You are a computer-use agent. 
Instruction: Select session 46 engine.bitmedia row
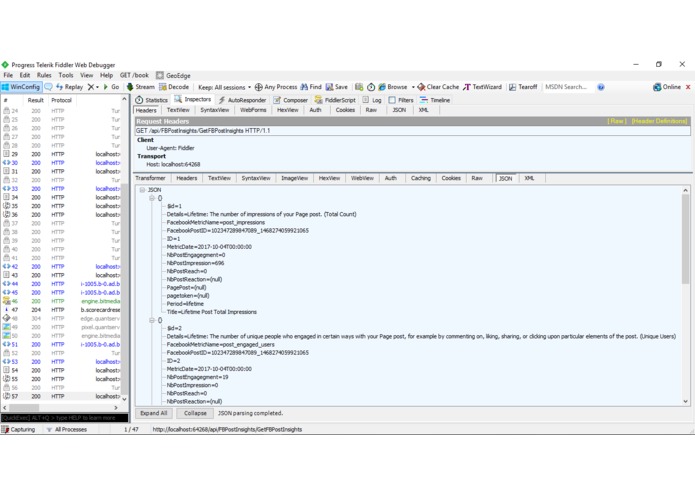click(x=62, y=301)
